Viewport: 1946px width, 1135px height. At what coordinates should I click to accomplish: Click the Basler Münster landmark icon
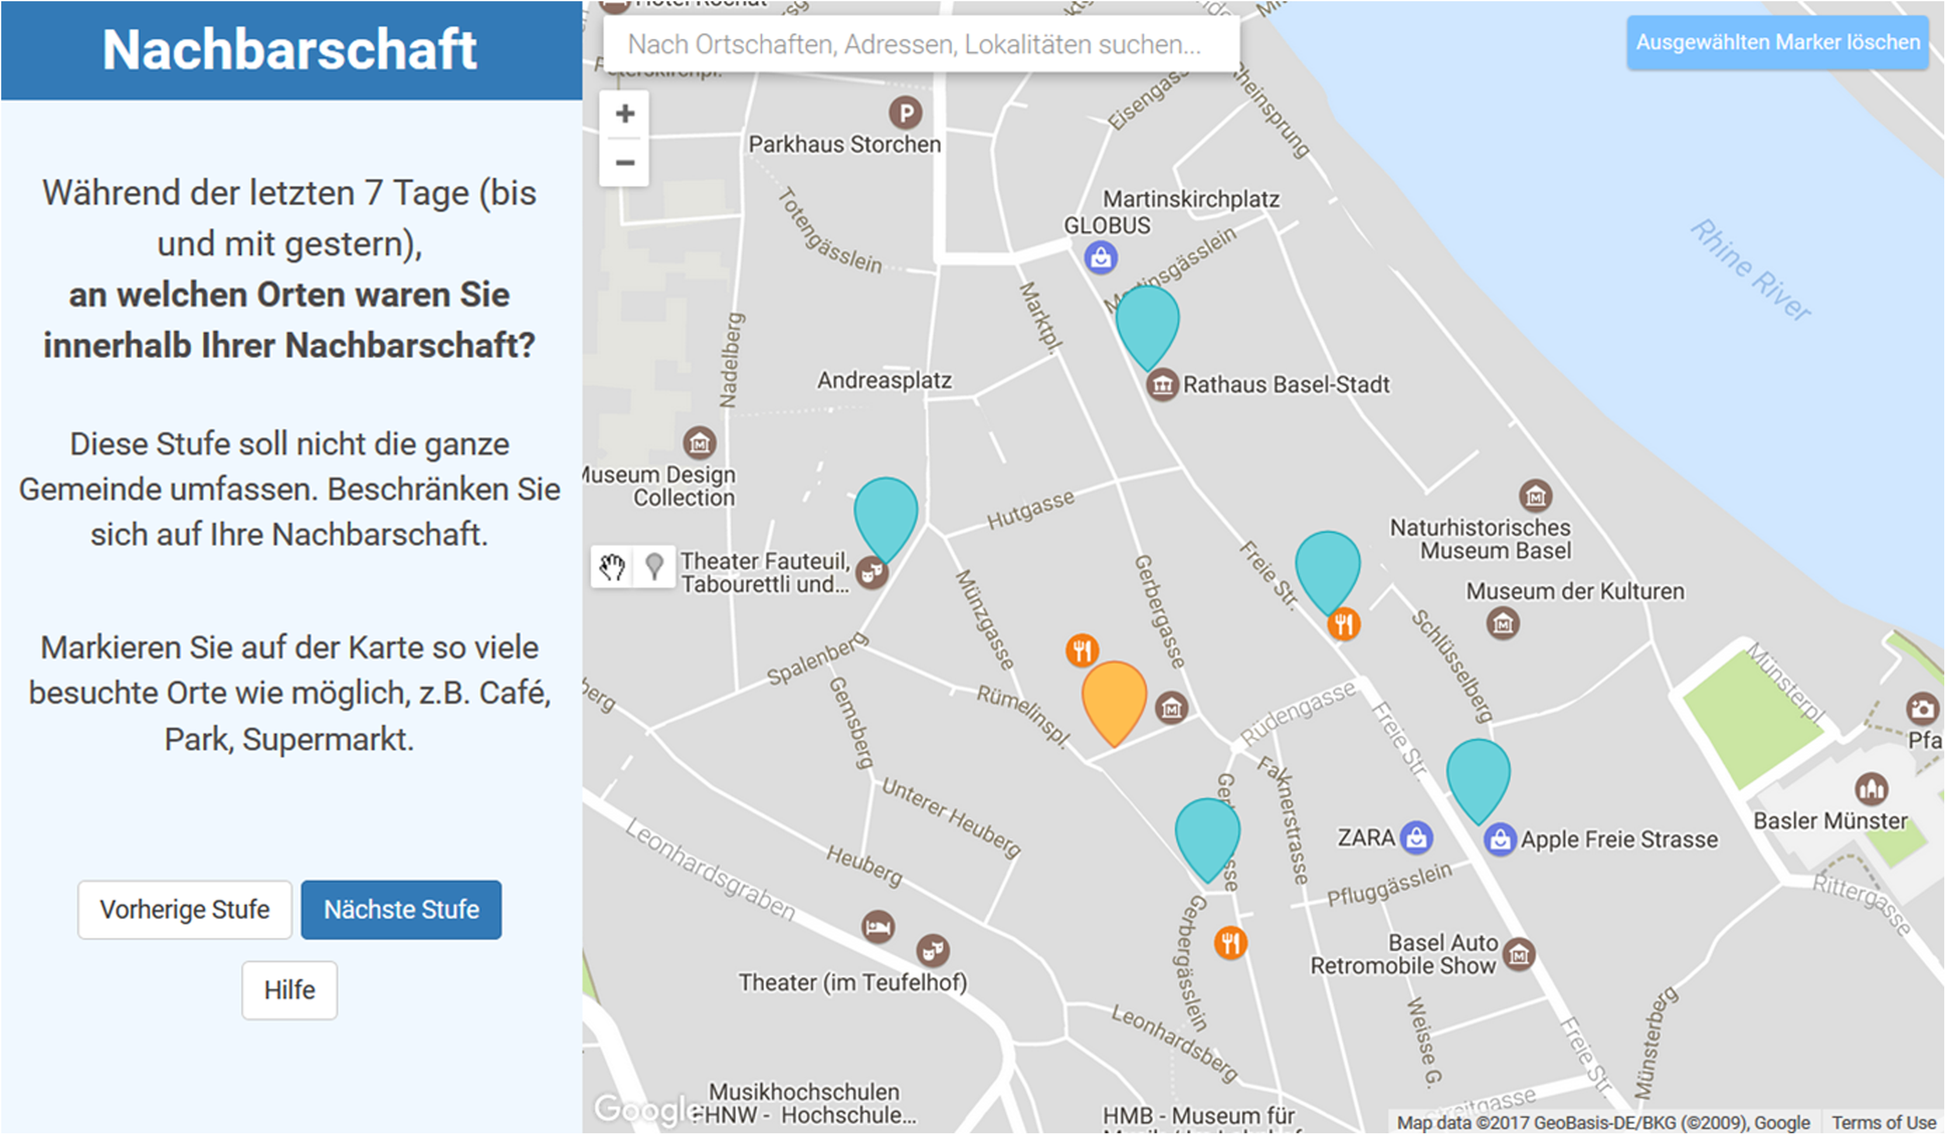pyautogui.click(x=1871, y=788)
